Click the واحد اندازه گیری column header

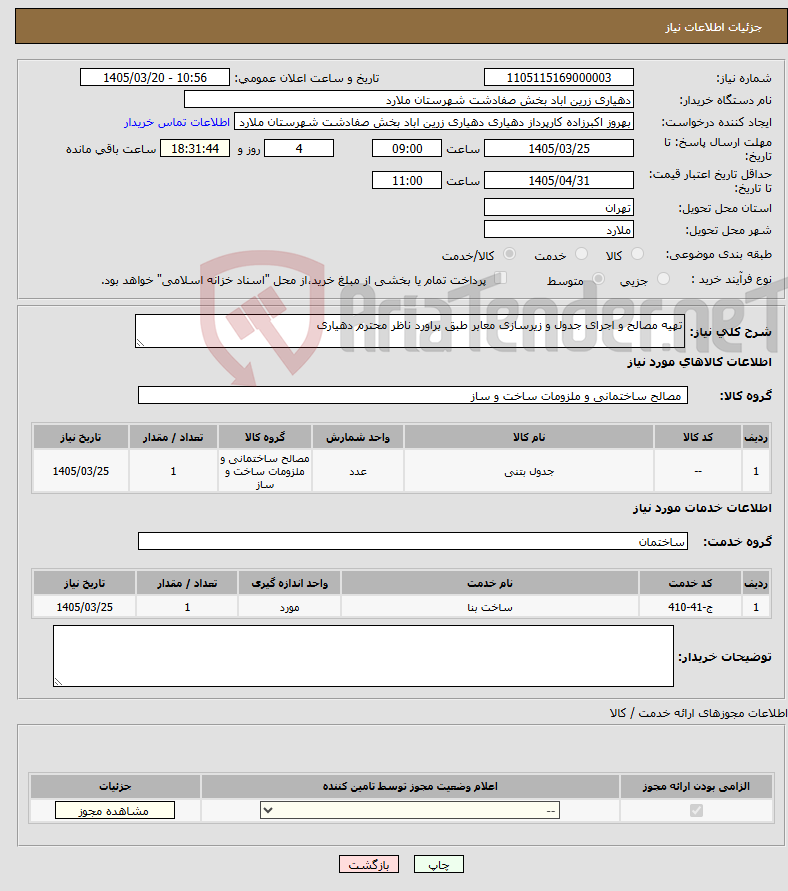click(x=289, y=583)
